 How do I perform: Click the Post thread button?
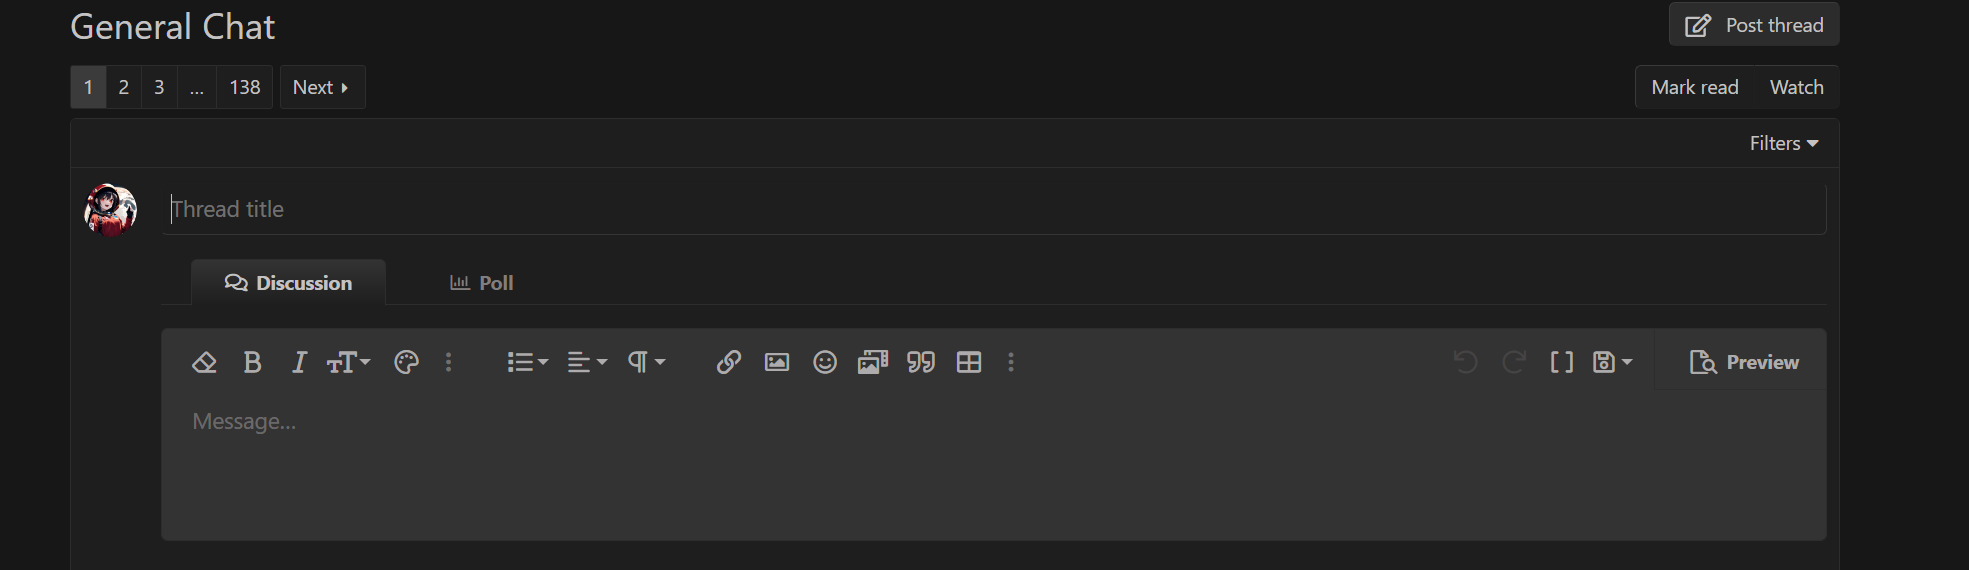pos(1753,25)
